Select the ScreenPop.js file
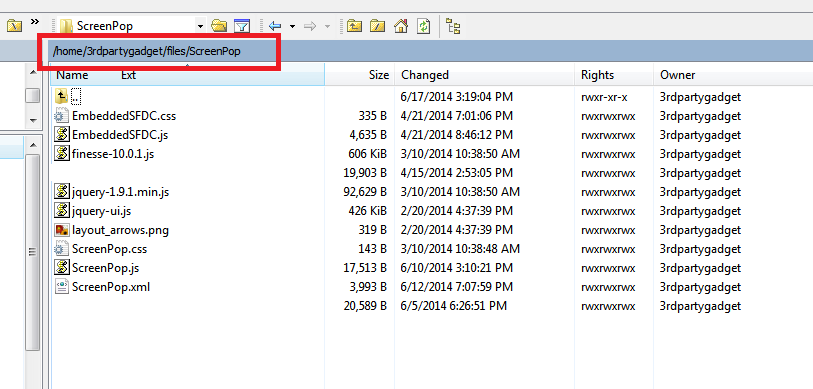 (x=105, y=268)
